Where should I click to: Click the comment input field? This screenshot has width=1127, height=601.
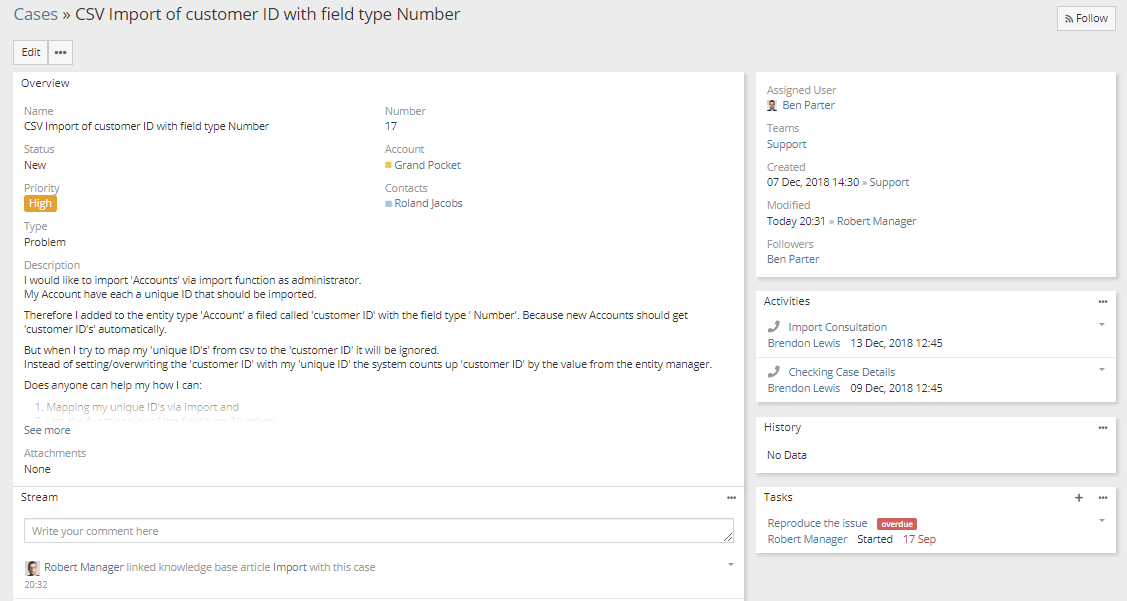[378, 531]
